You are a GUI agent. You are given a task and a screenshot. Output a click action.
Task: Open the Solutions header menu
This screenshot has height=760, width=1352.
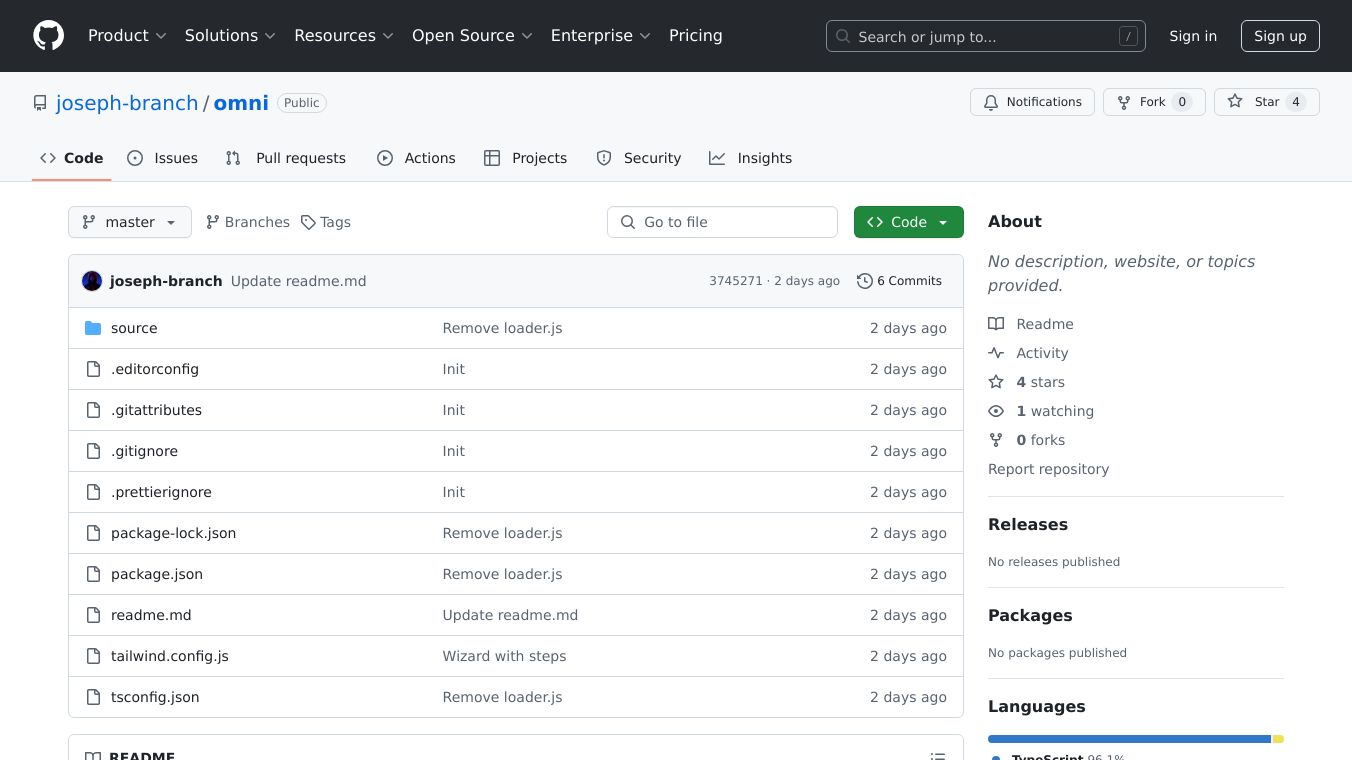pyautogui.click(x=229, y=36)
